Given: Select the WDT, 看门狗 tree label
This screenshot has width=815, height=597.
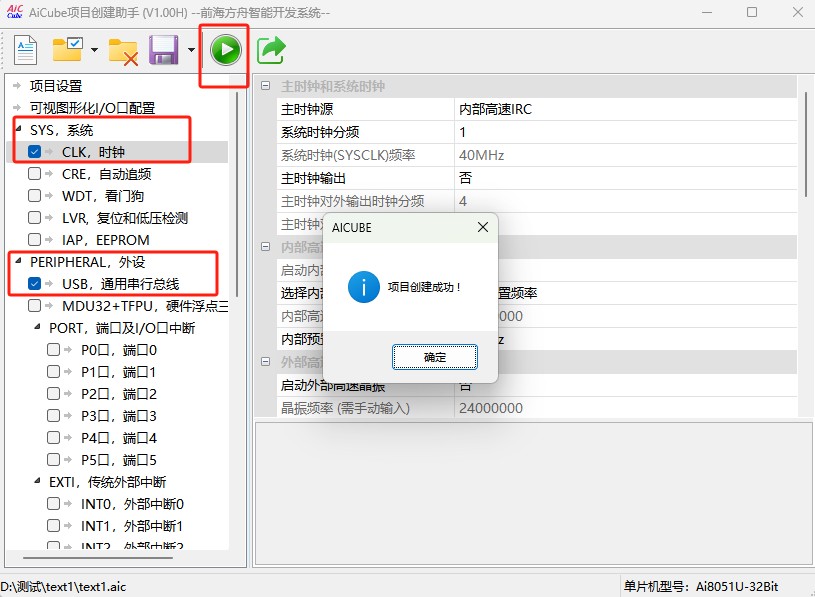Looking at the screenshot, I should [102, 196].
